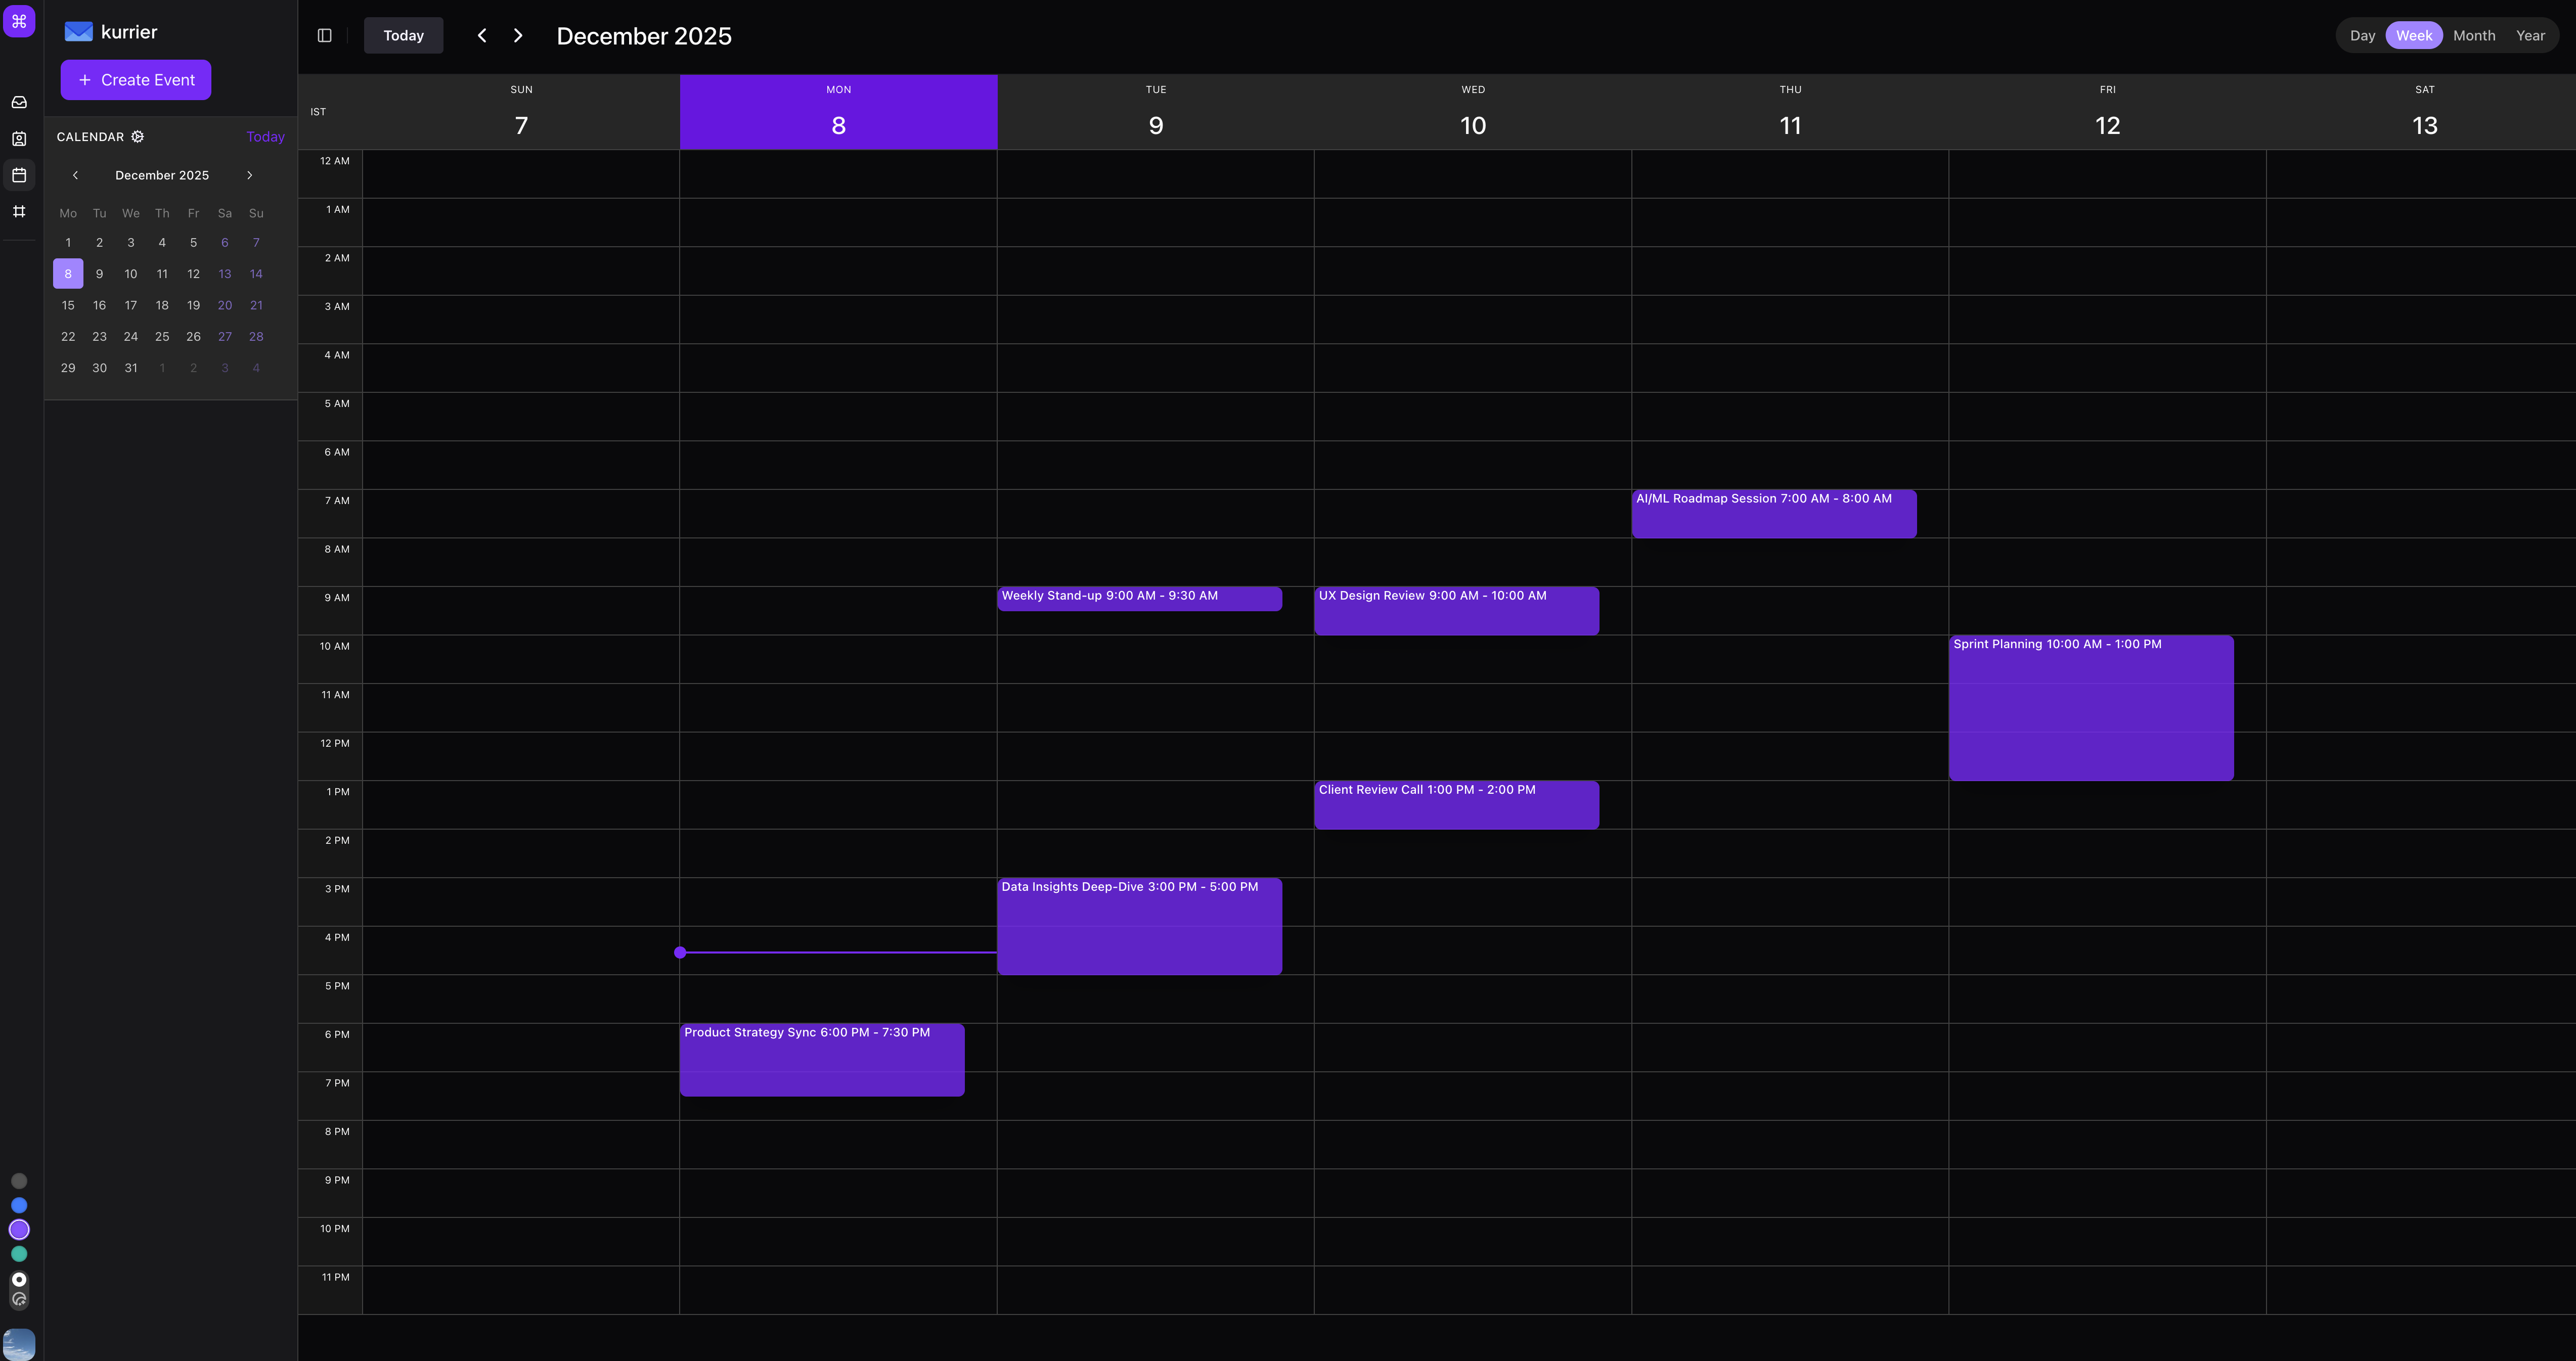Click the Create Event button
The image size is (2576, 1361).
click(135, 79)
